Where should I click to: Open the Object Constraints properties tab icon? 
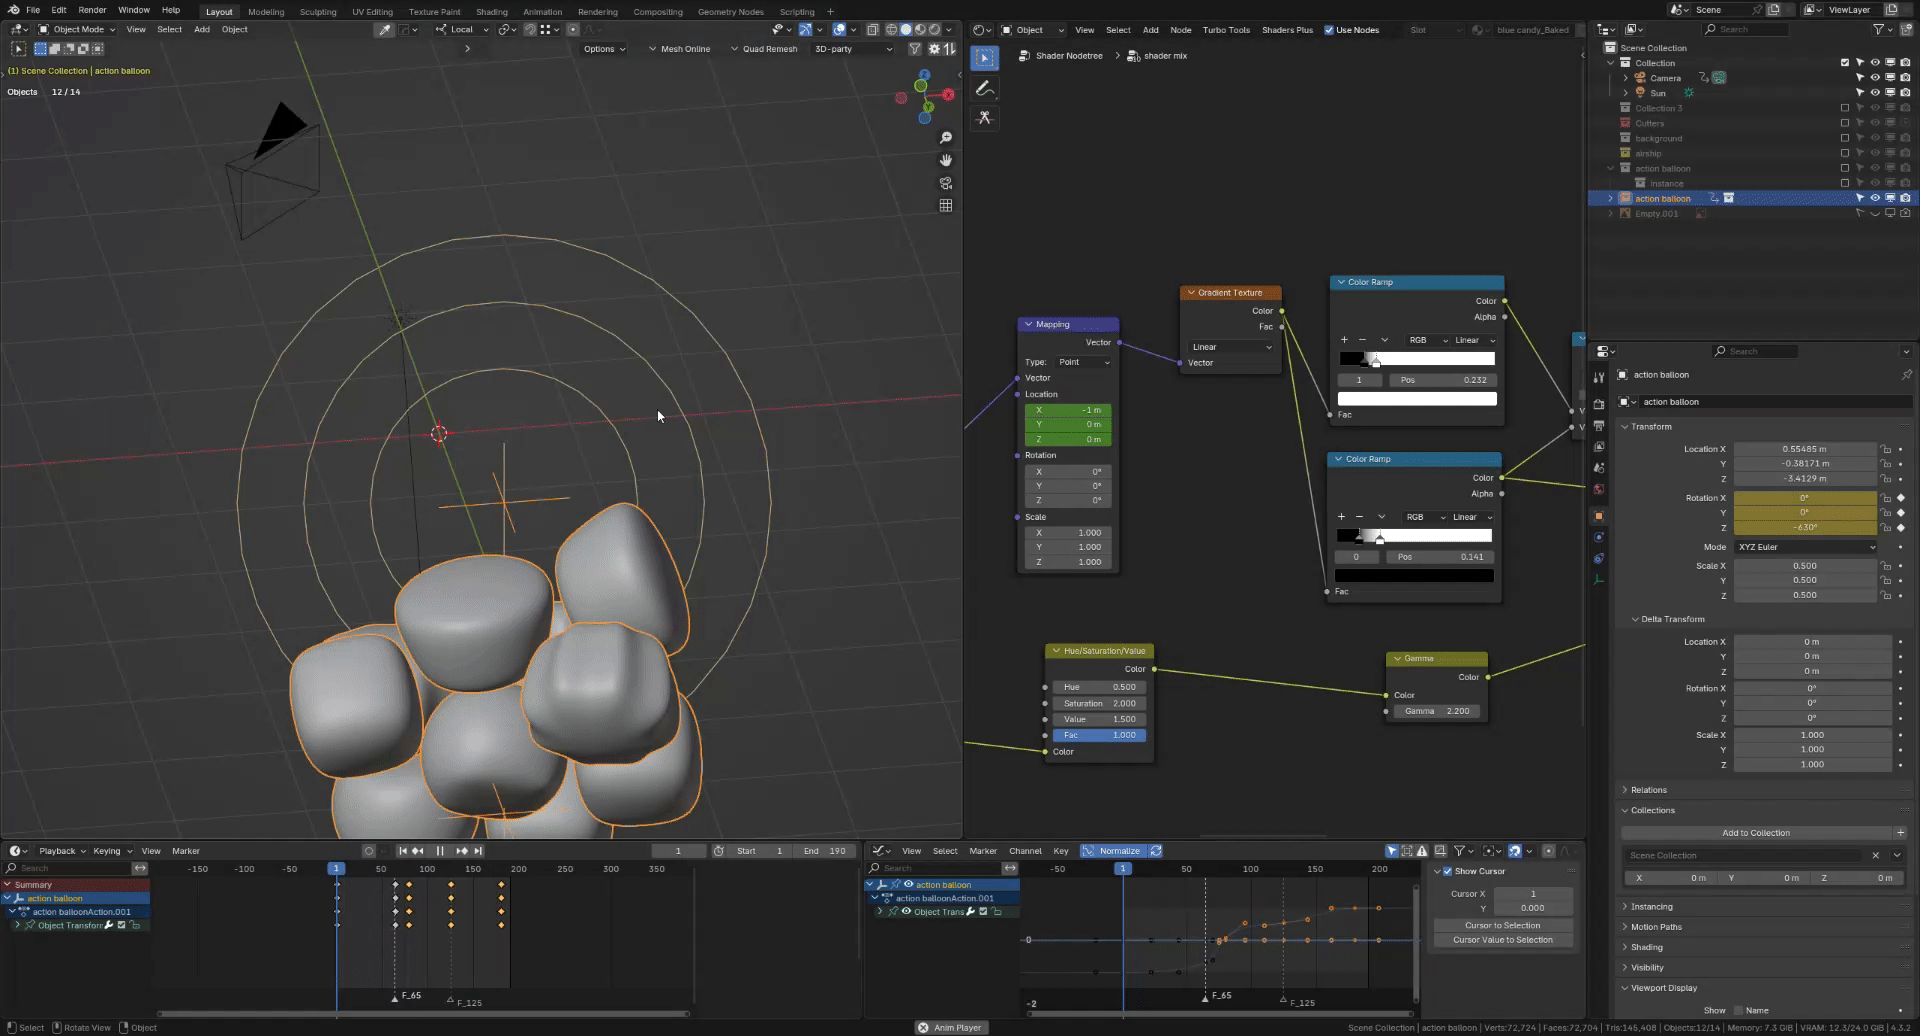coord(1599,559)
